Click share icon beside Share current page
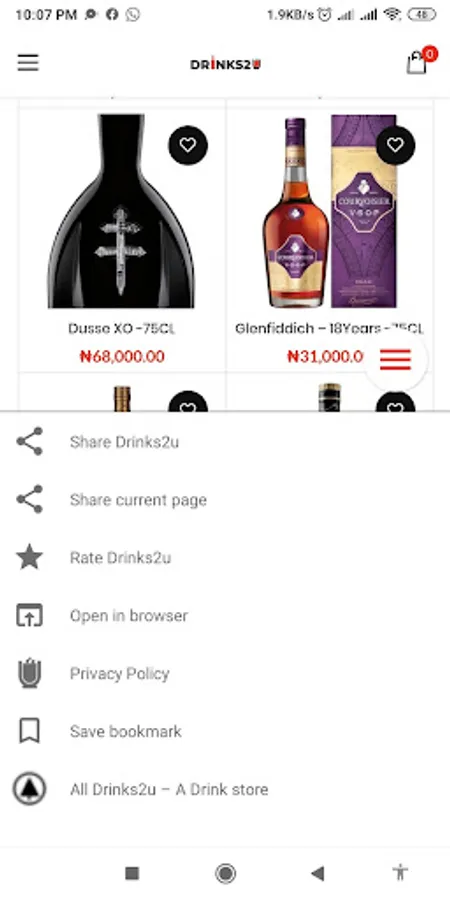 tap(29, 499)
